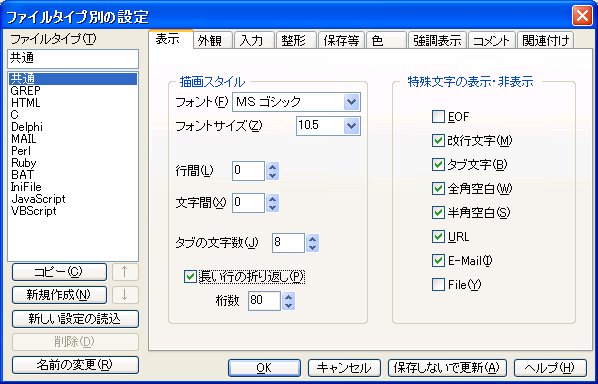This screenshot has height=384, width=598.
Task: Toggle the E-Mail checkbox
Action: [x=438, y=261]
